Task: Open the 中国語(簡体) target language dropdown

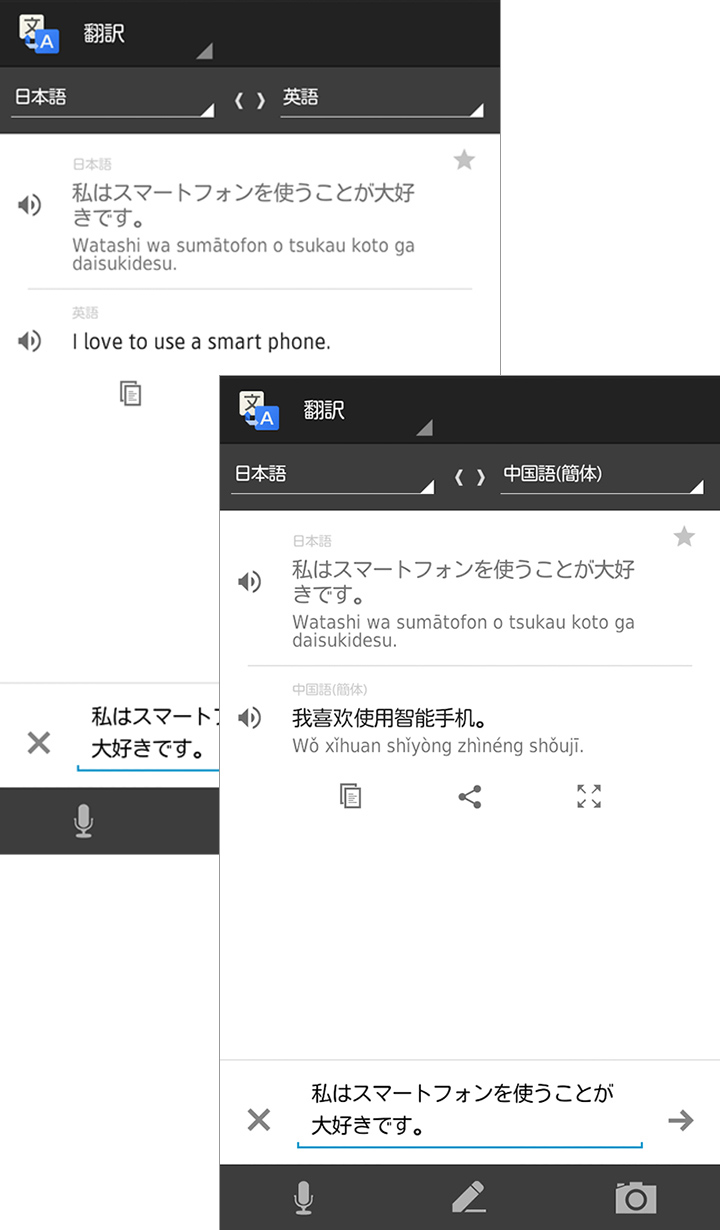Action: pos(602,475)
